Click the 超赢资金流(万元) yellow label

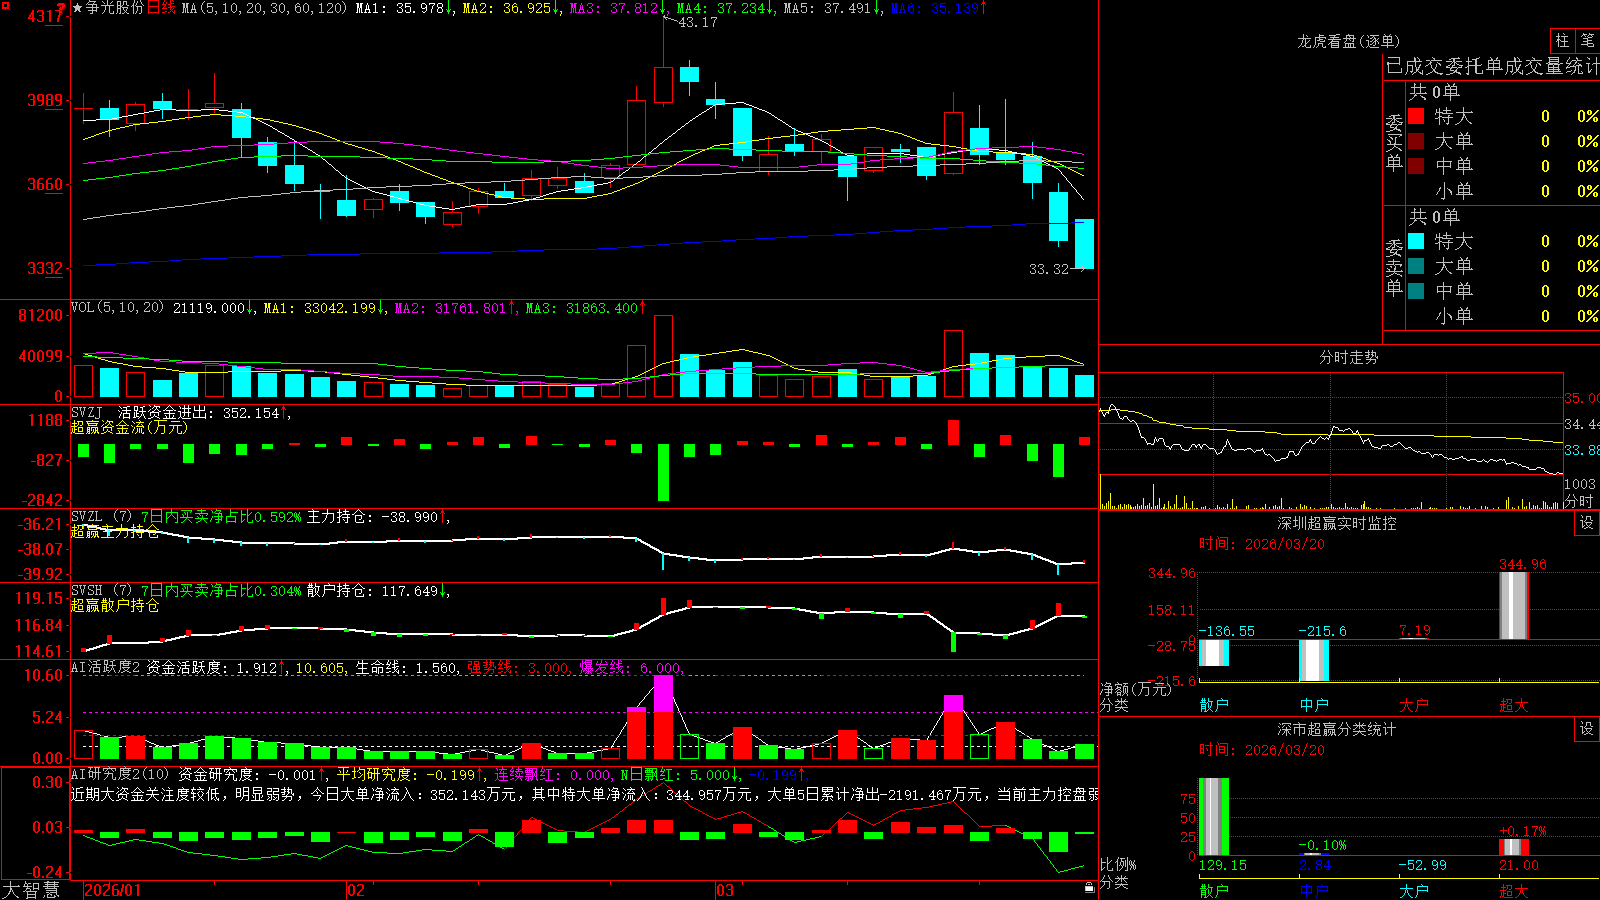coord(129,428)
